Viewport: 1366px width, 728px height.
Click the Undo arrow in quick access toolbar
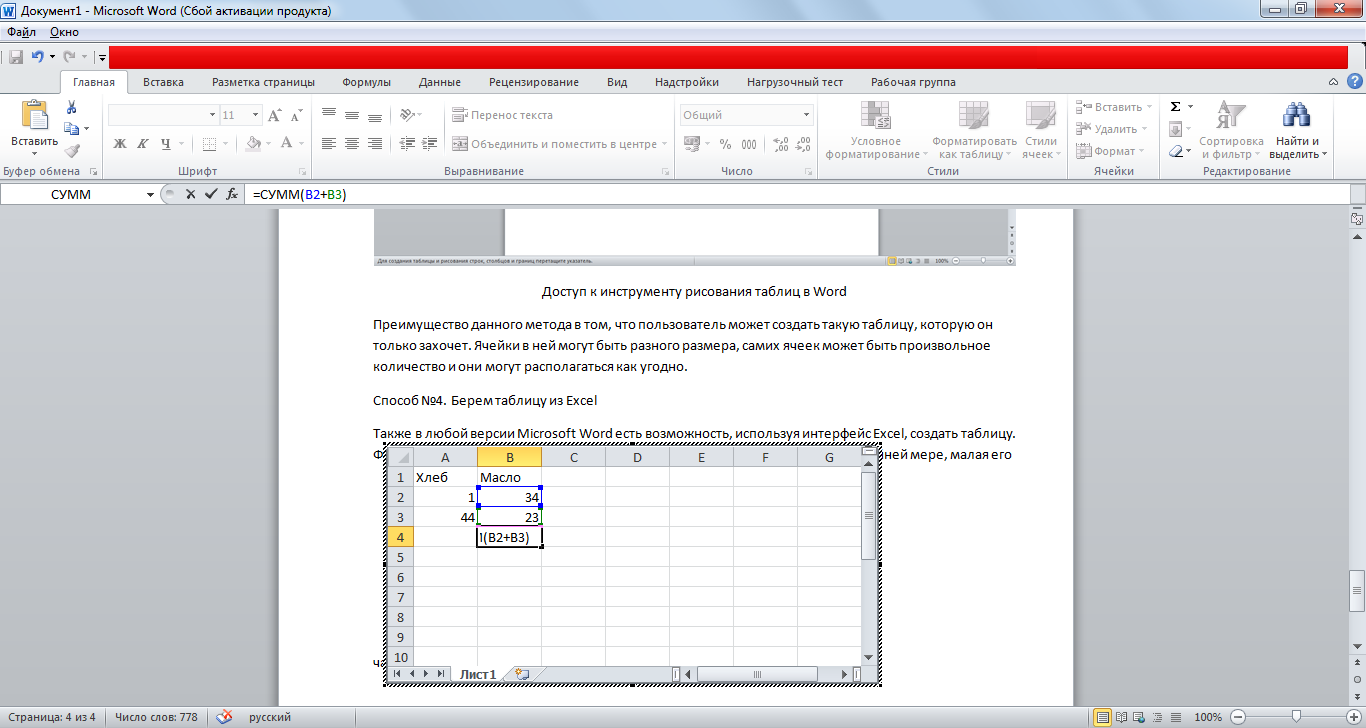tap(38, 58)
